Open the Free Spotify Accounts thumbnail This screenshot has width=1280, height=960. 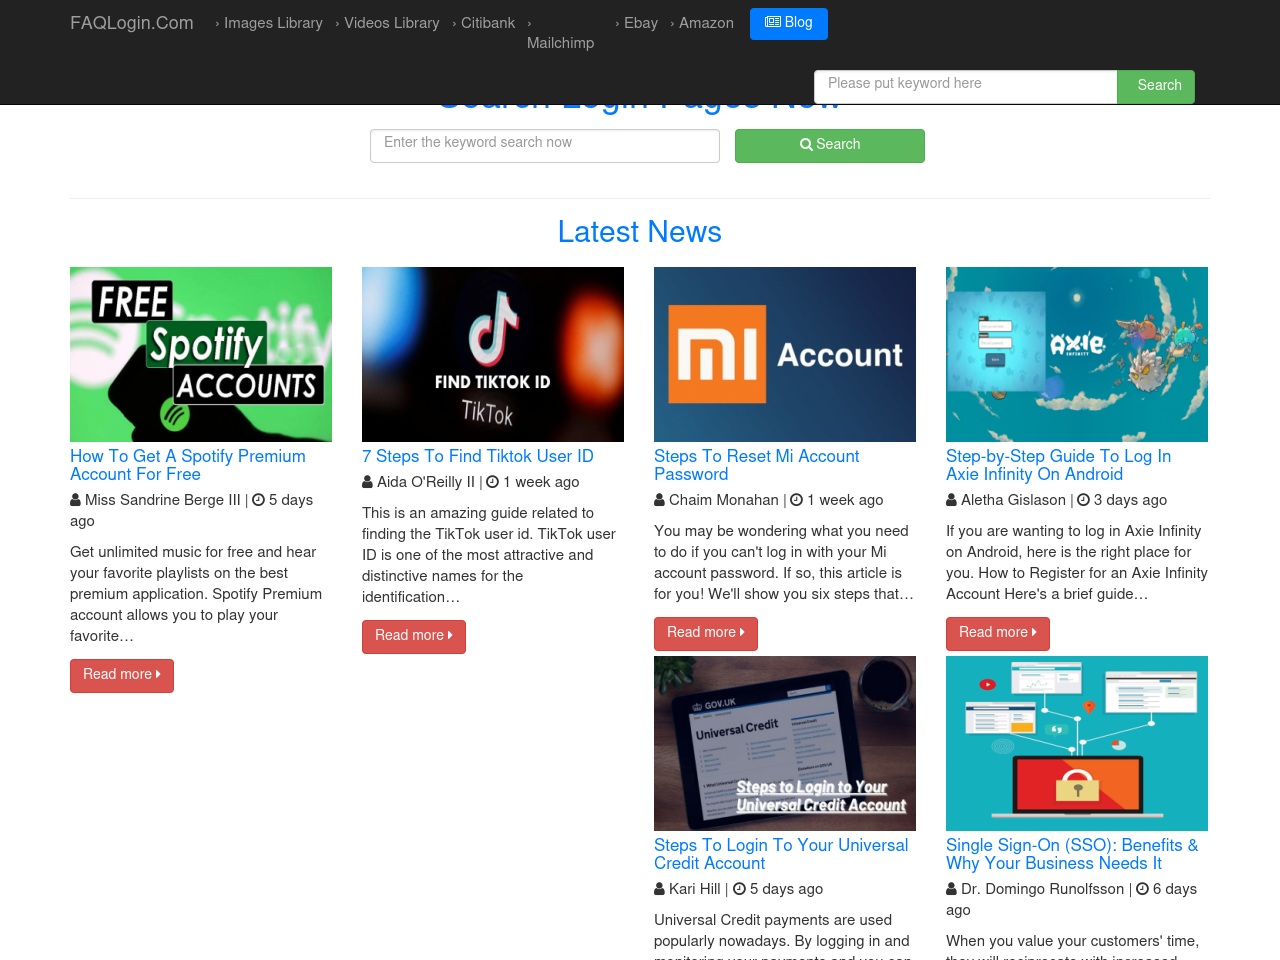201,354
